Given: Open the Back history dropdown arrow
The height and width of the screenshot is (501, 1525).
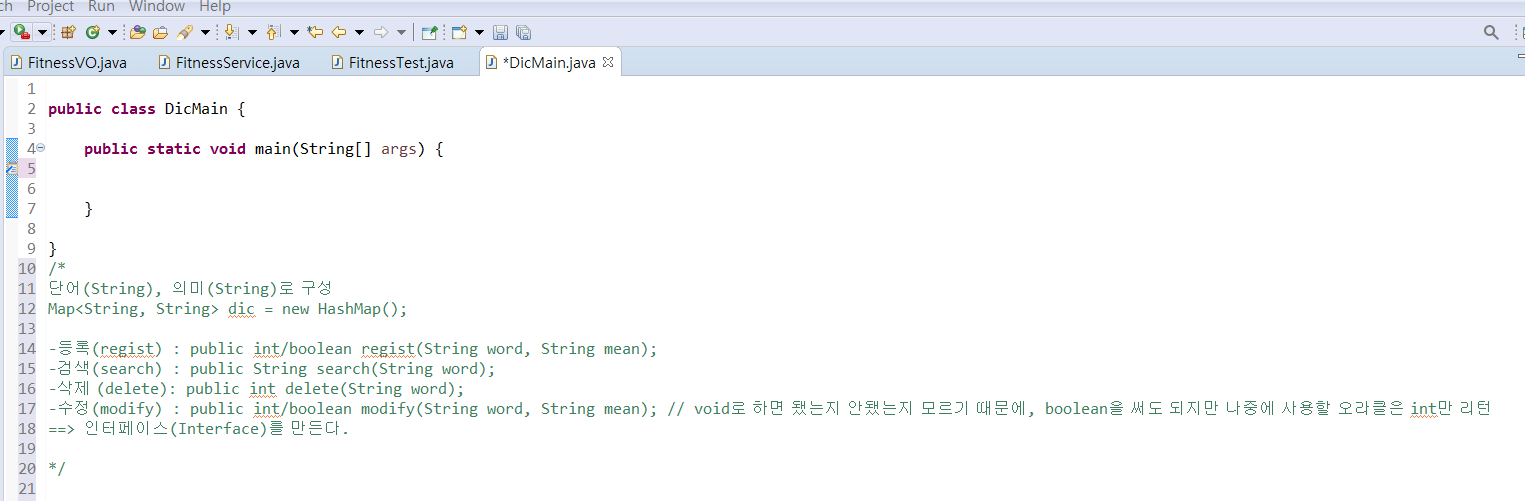Looking at the screenshot, I should pos(359,32).
